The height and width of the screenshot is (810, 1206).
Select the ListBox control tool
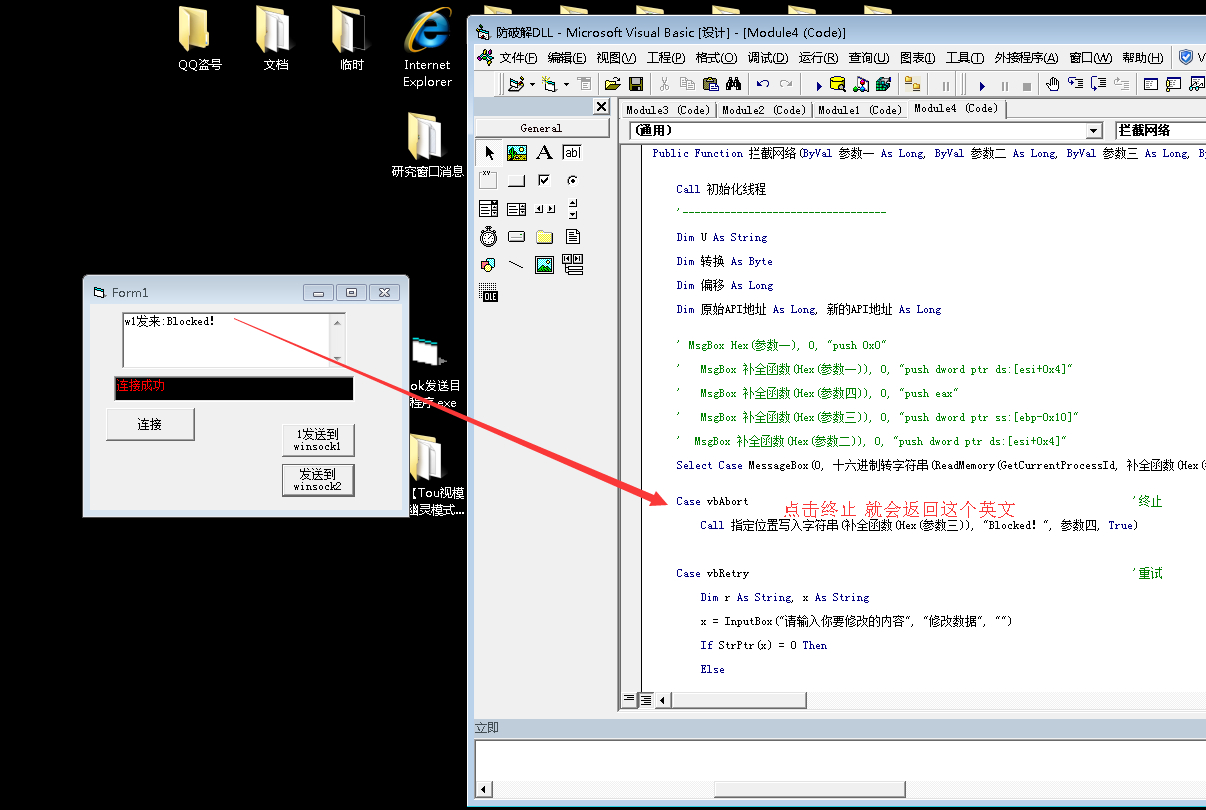516,209
